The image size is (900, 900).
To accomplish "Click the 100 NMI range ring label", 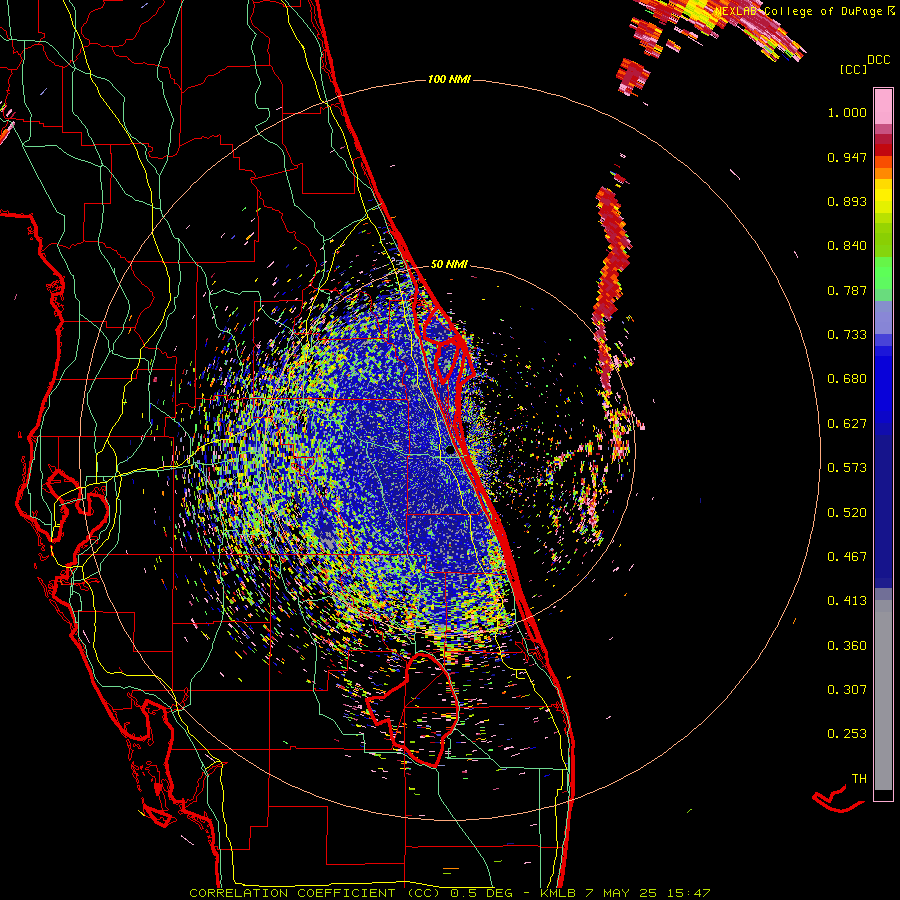I will (449, 79).
